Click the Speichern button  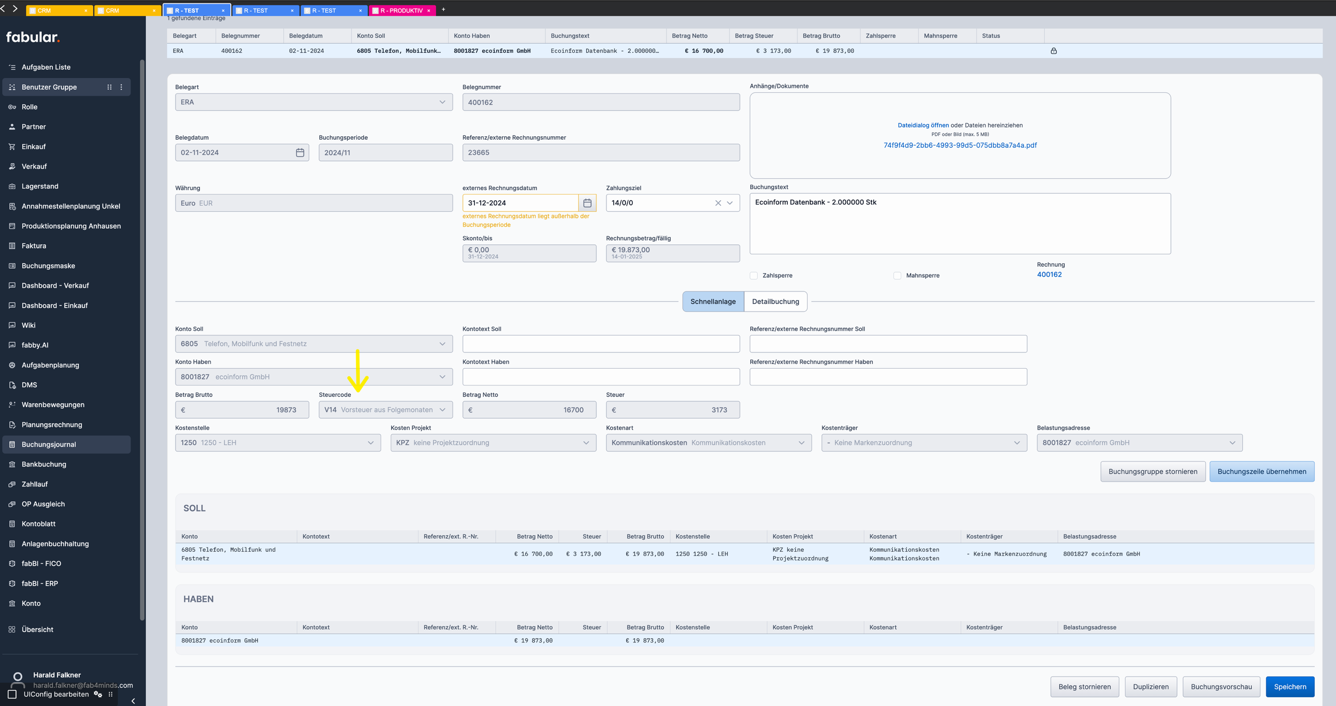coord(1289,687)
